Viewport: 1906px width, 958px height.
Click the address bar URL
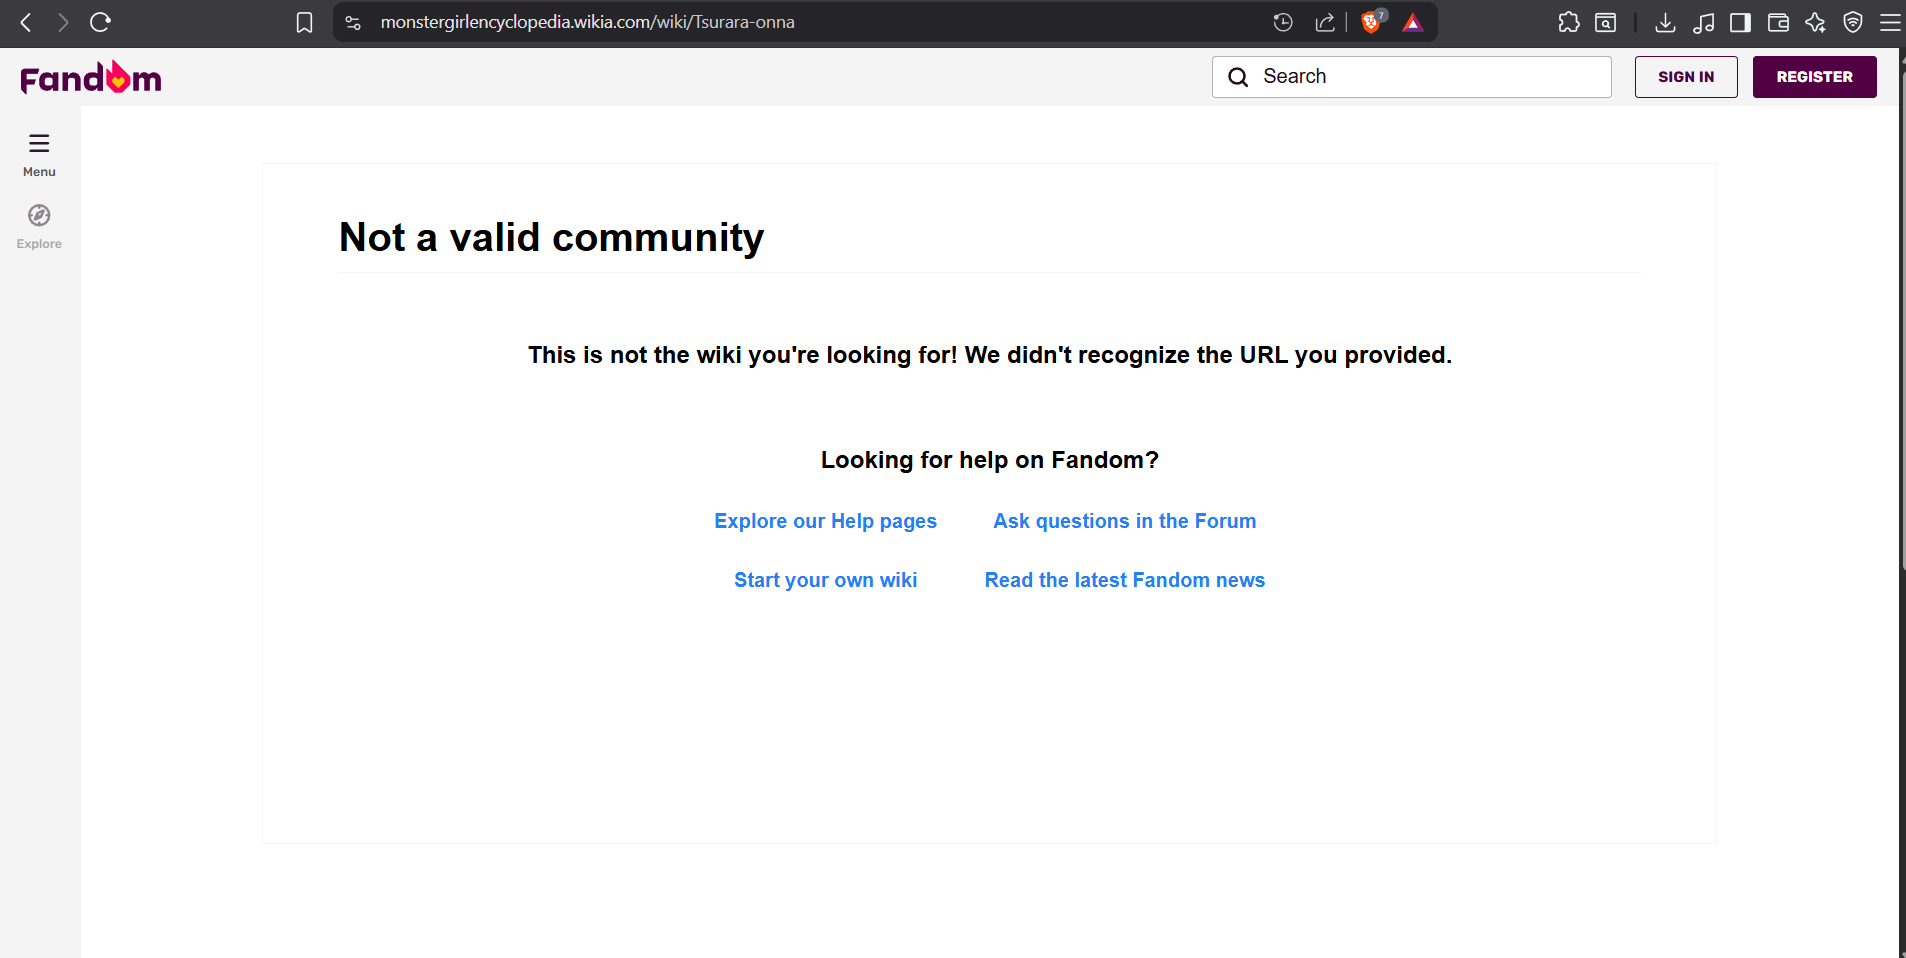pos(587,22)
